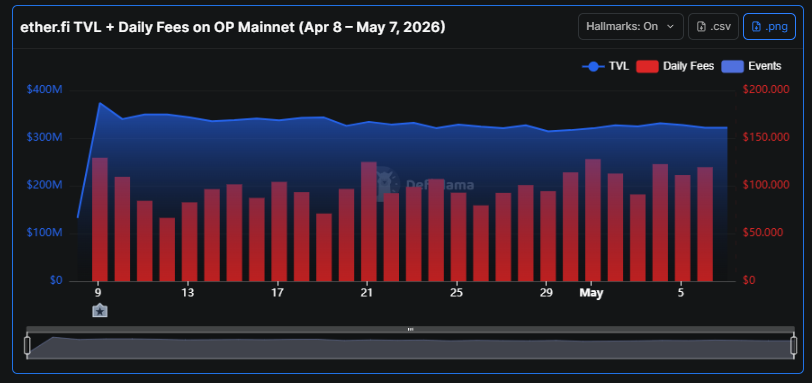Click the TVL peak point on April 9

point(99,103)
